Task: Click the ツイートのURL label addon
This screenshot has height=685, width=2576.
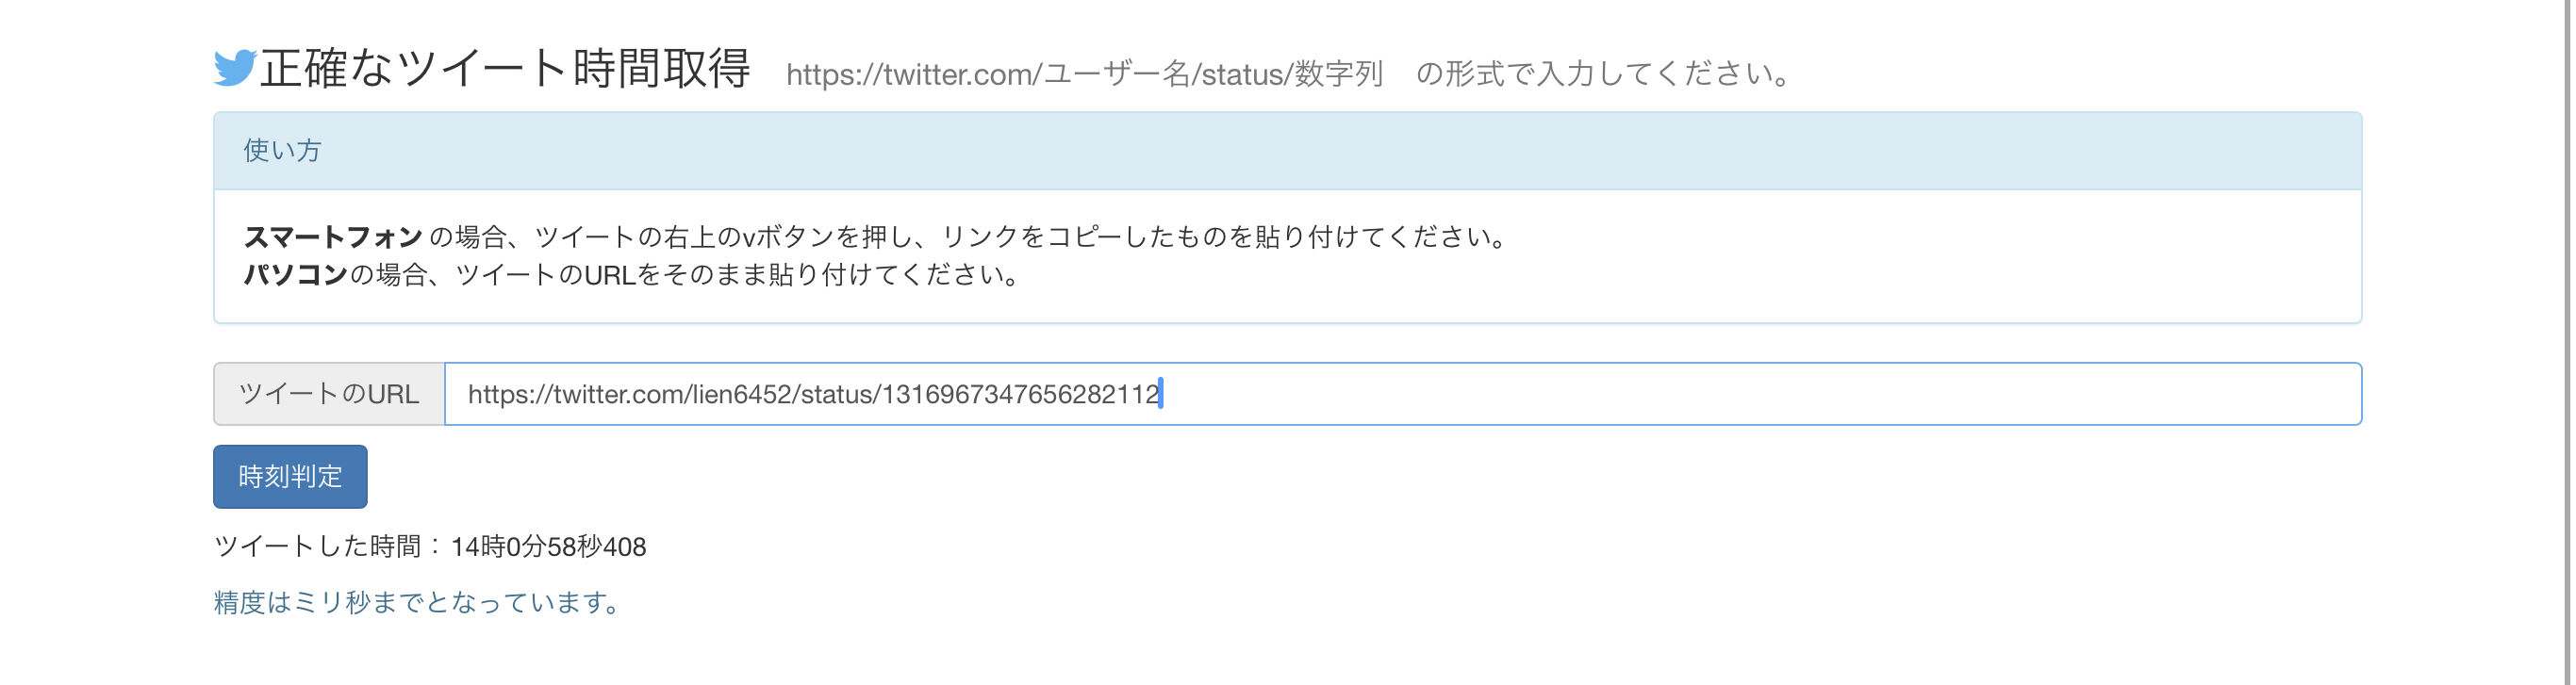Action: pos(329,394)
